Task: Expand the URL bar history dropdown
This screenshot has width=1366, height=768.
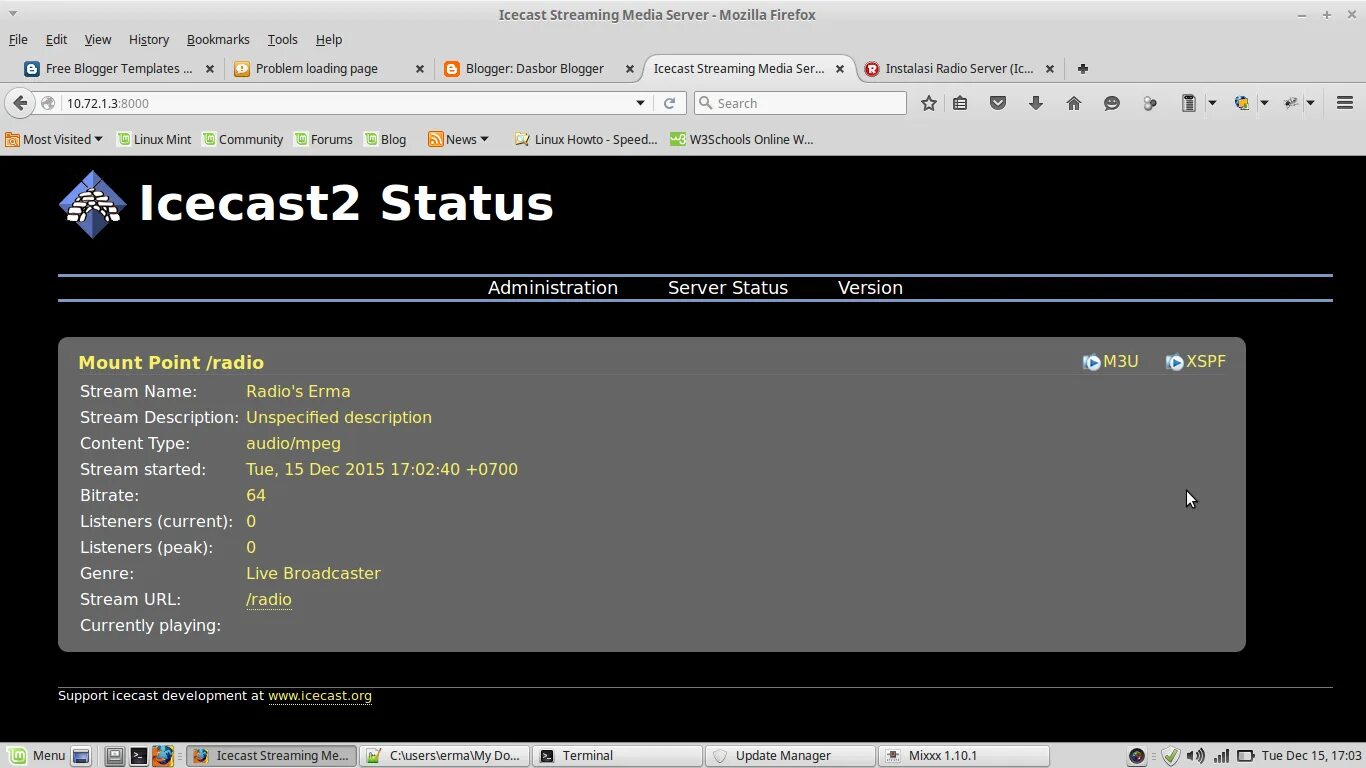Action: [641, 103]
